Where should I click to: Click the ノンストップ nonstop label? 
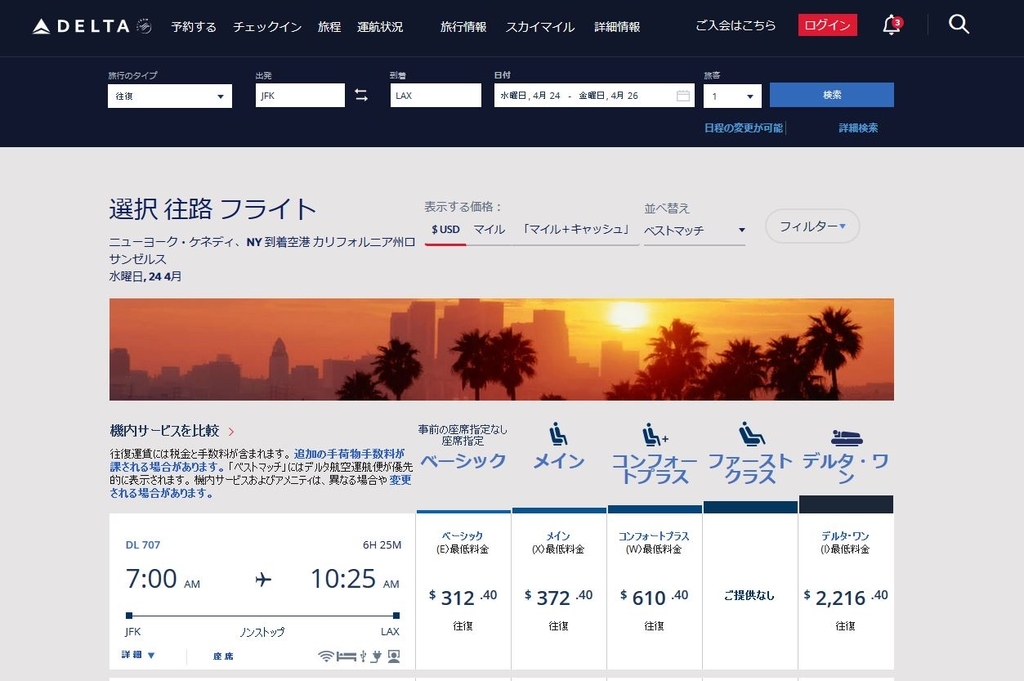(262, 632)
